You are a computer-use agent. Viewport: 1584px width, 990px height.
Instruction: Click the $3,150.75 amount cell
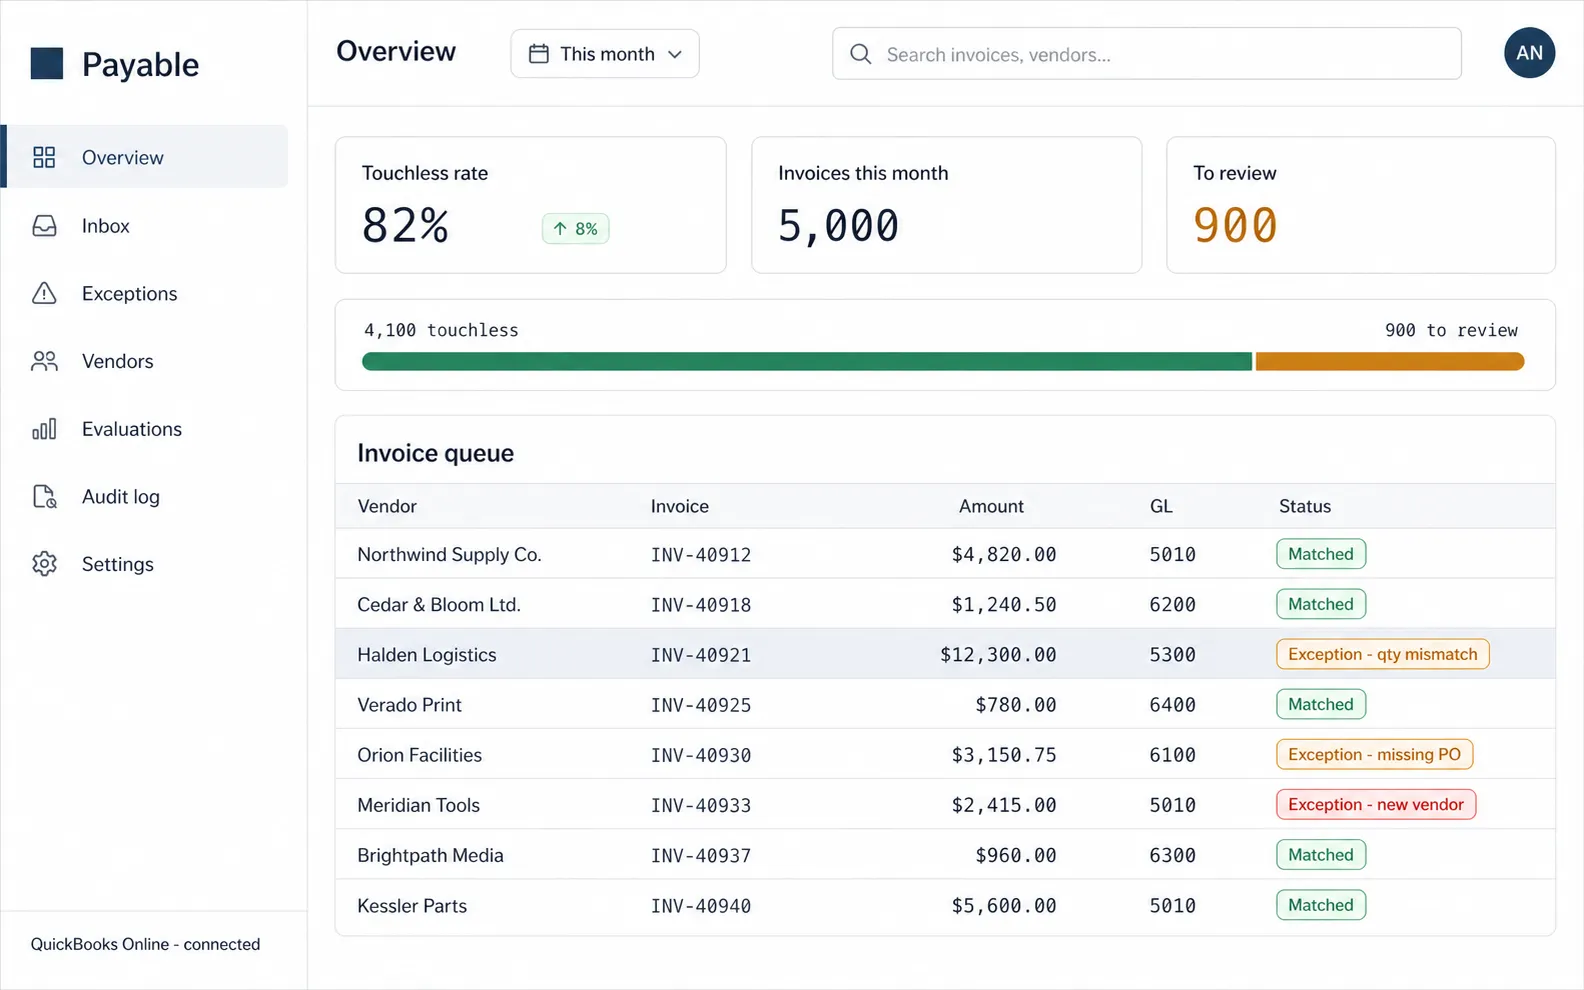coord(1004,755)
